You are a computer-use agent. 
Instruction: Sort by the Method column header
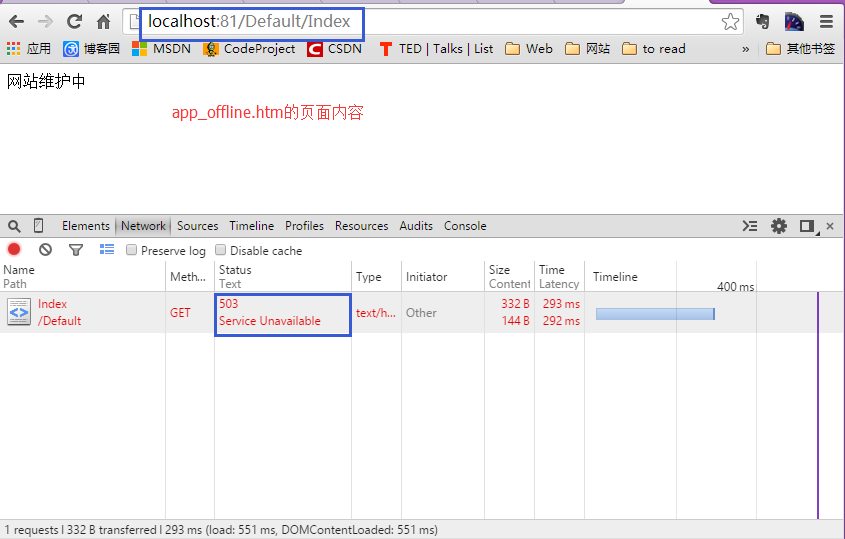click(190, 277)
